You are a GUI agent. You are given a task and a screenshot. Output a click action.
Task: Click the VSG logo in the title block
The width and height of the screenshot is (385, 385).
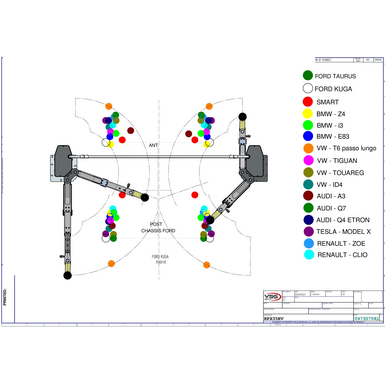[x=273, y=297]
